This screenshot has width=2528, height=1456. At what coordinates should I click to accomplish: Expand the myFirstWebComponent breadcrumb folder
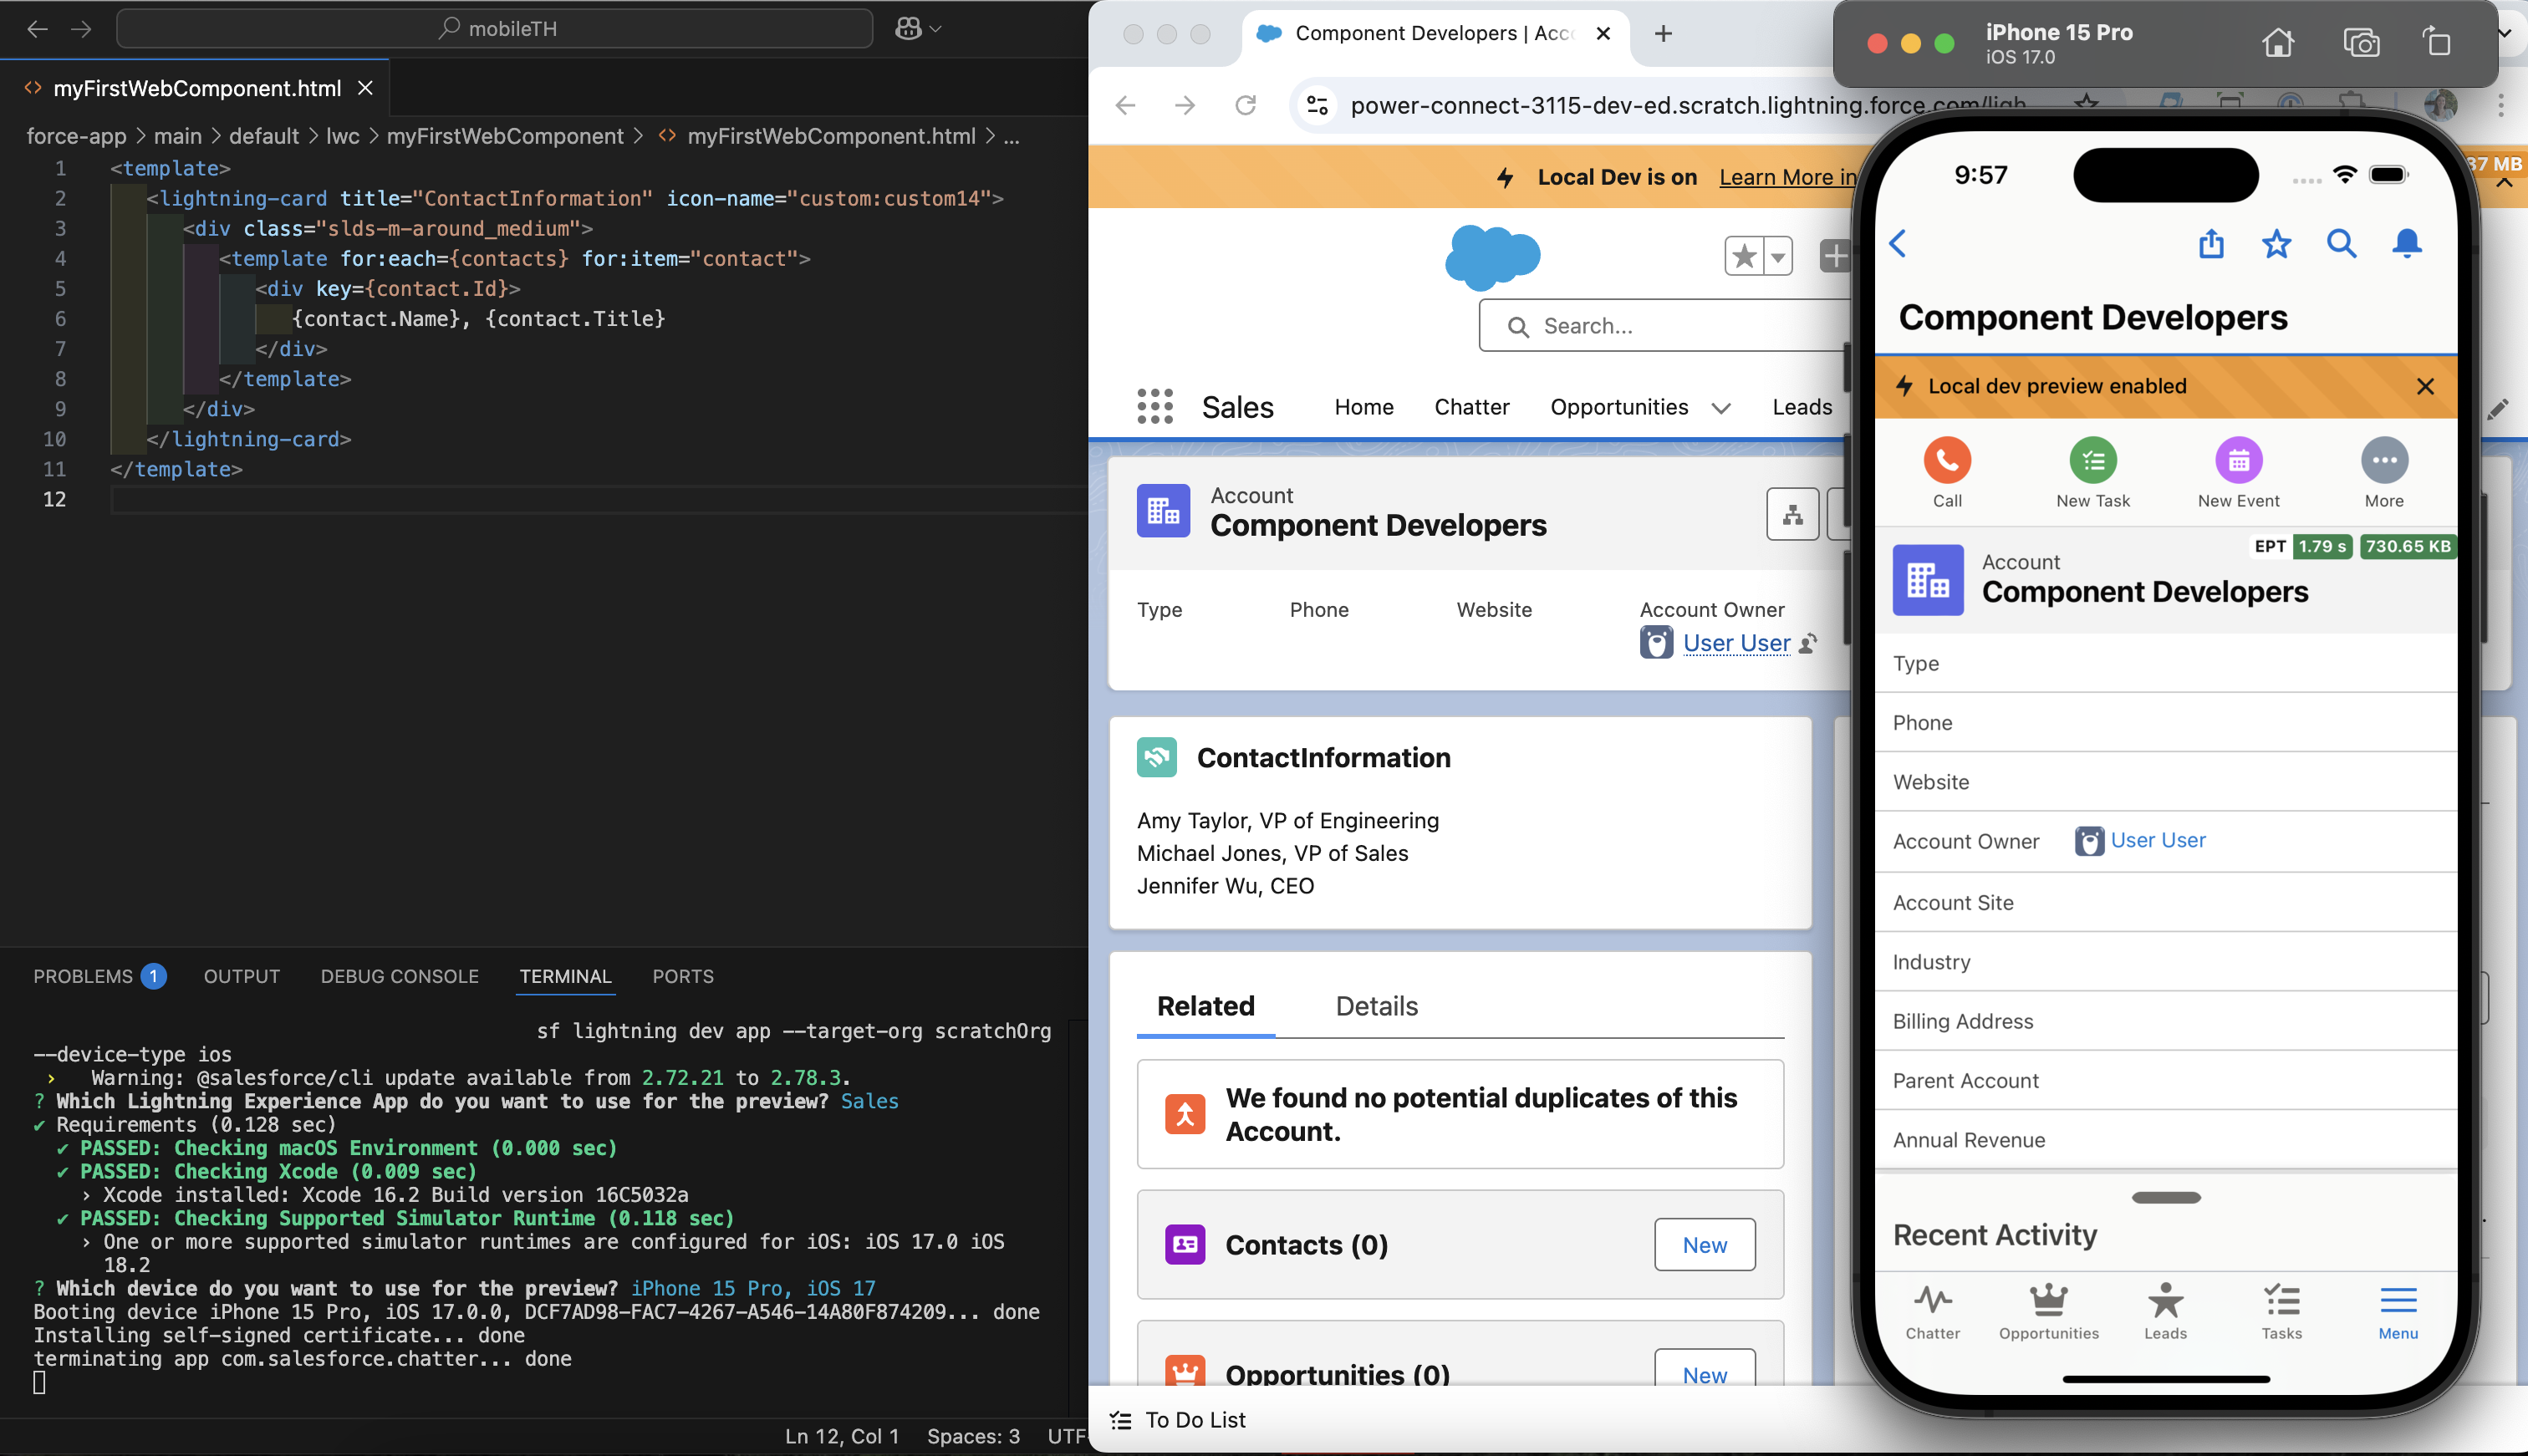pos(505,136)
